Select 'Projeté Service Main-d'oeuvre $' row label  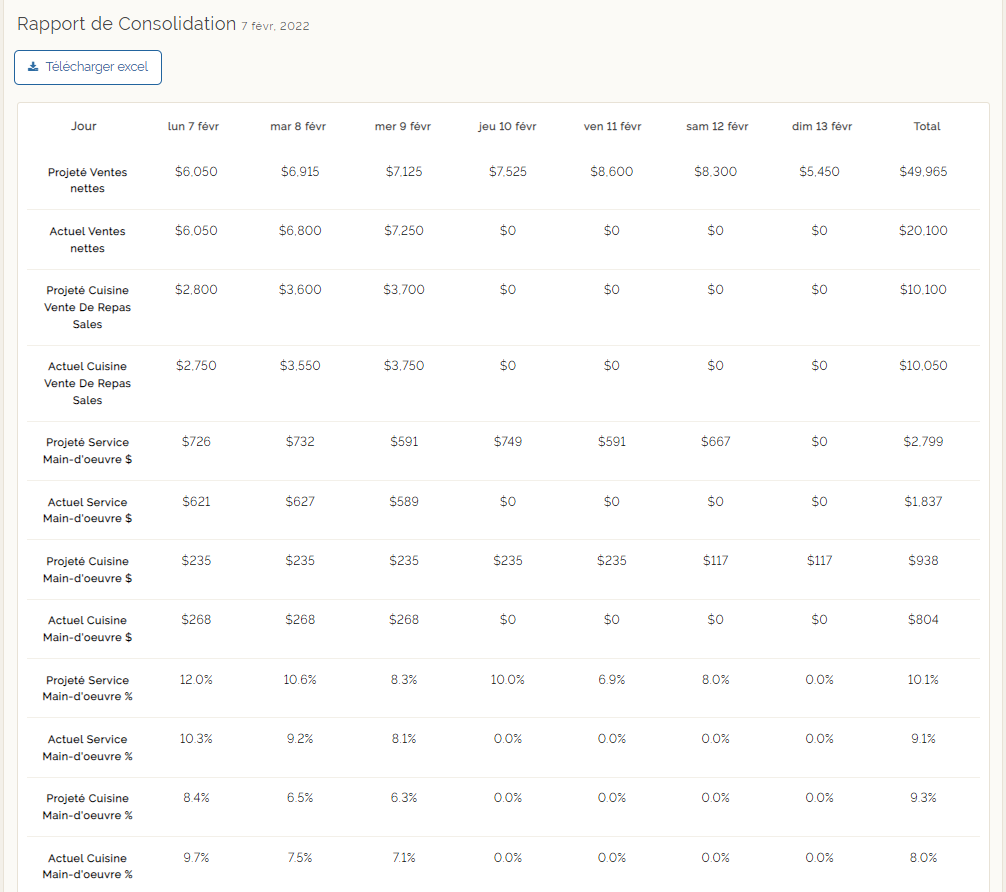click(87, 450)
